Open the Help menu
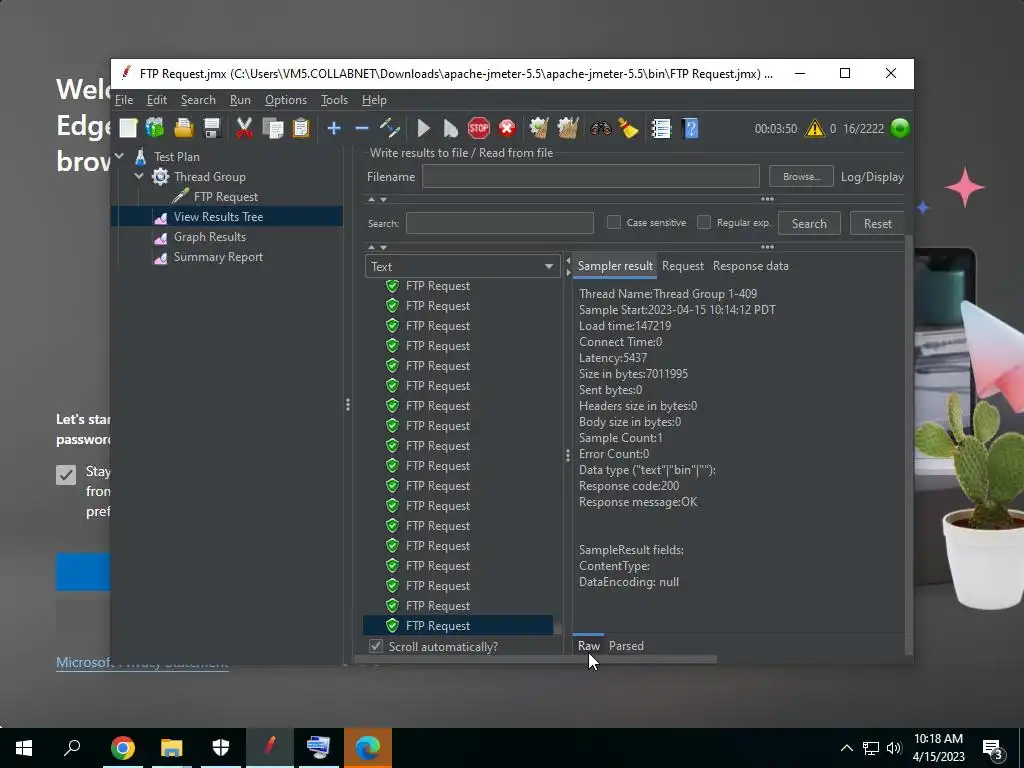 click(x=374, y=100)
